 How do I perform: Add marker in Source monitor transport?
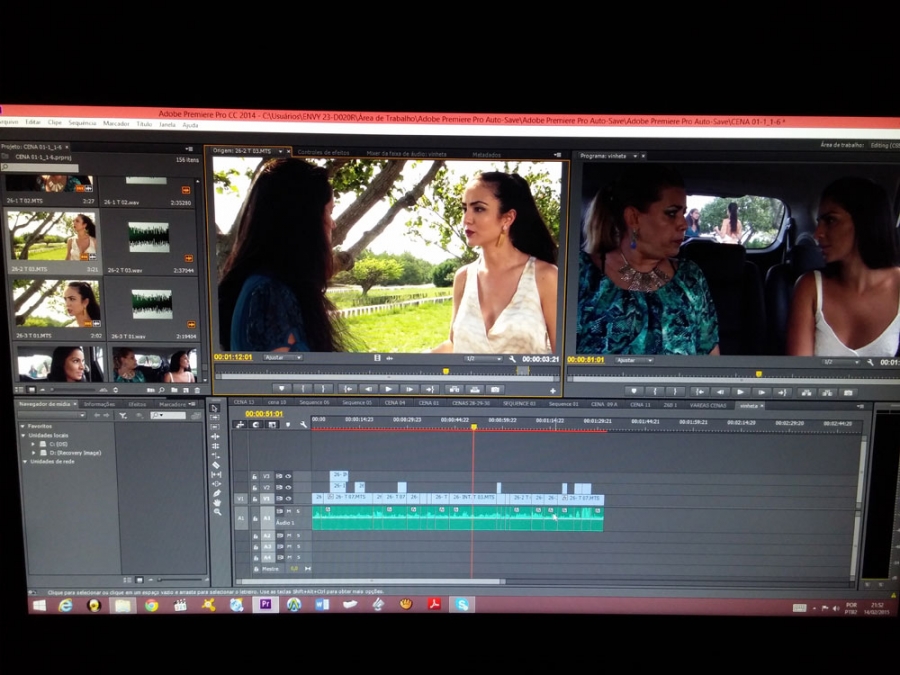(x=282, y=389)
